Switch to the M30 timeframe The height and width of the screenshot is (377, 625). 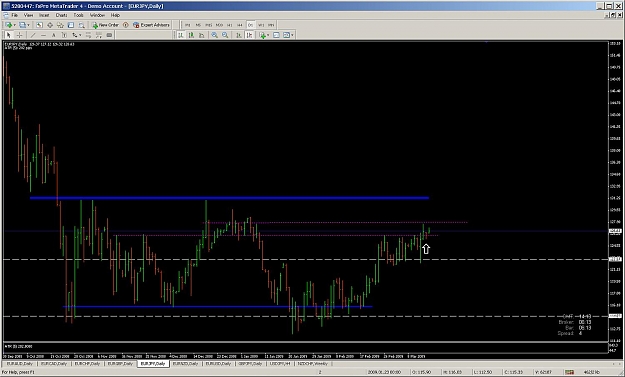click(219, 25)
